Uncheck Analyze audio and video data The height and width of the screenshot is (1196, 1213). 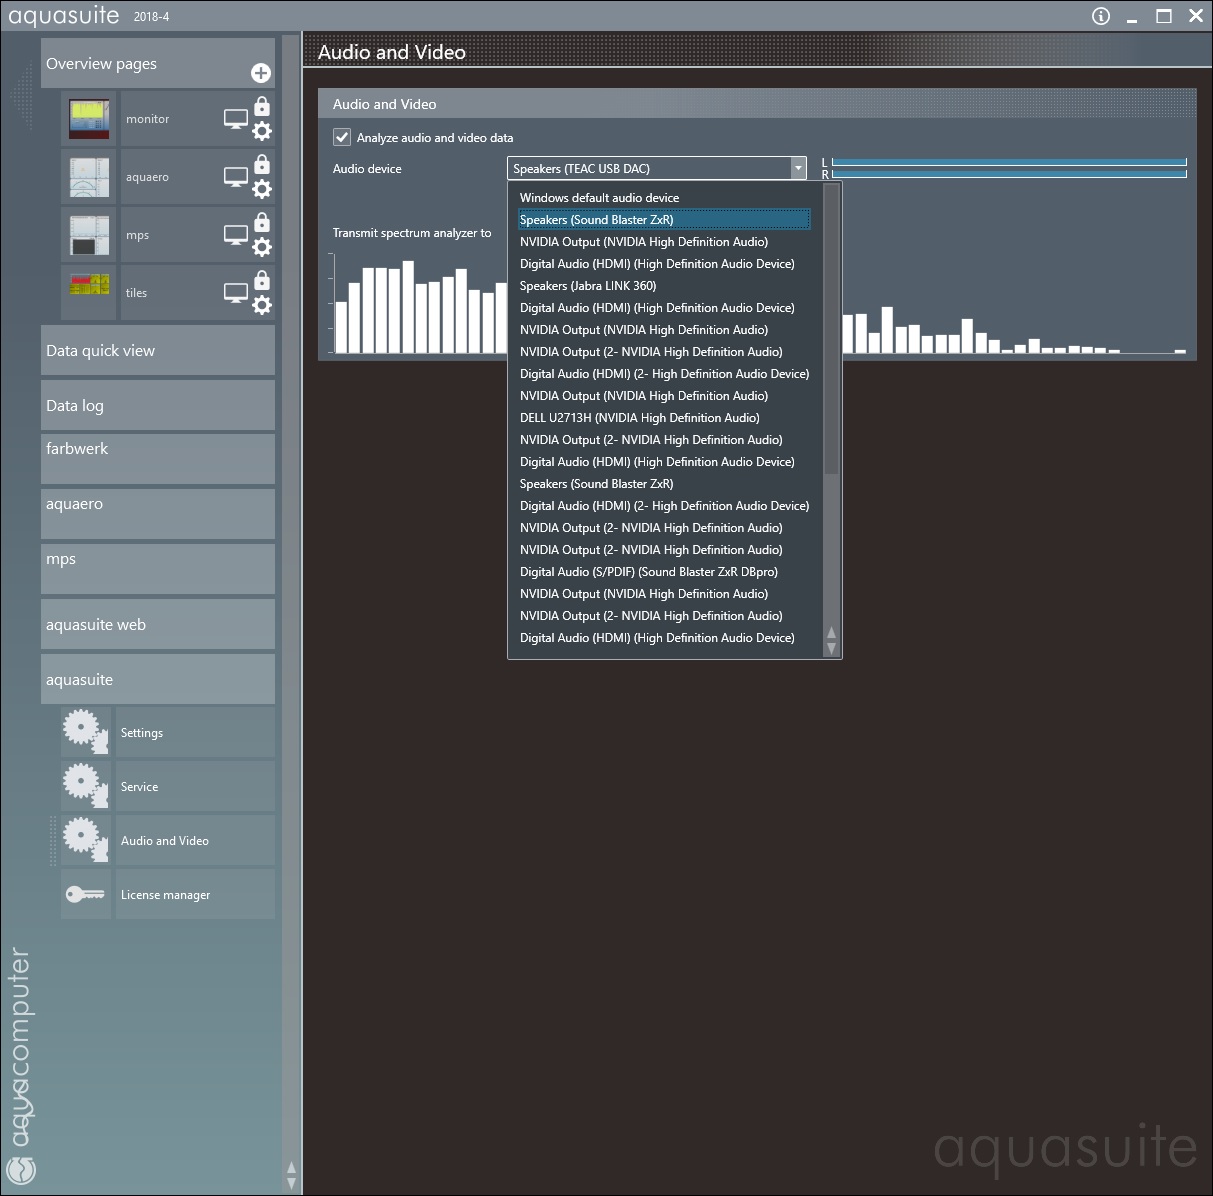pos(342,137)
